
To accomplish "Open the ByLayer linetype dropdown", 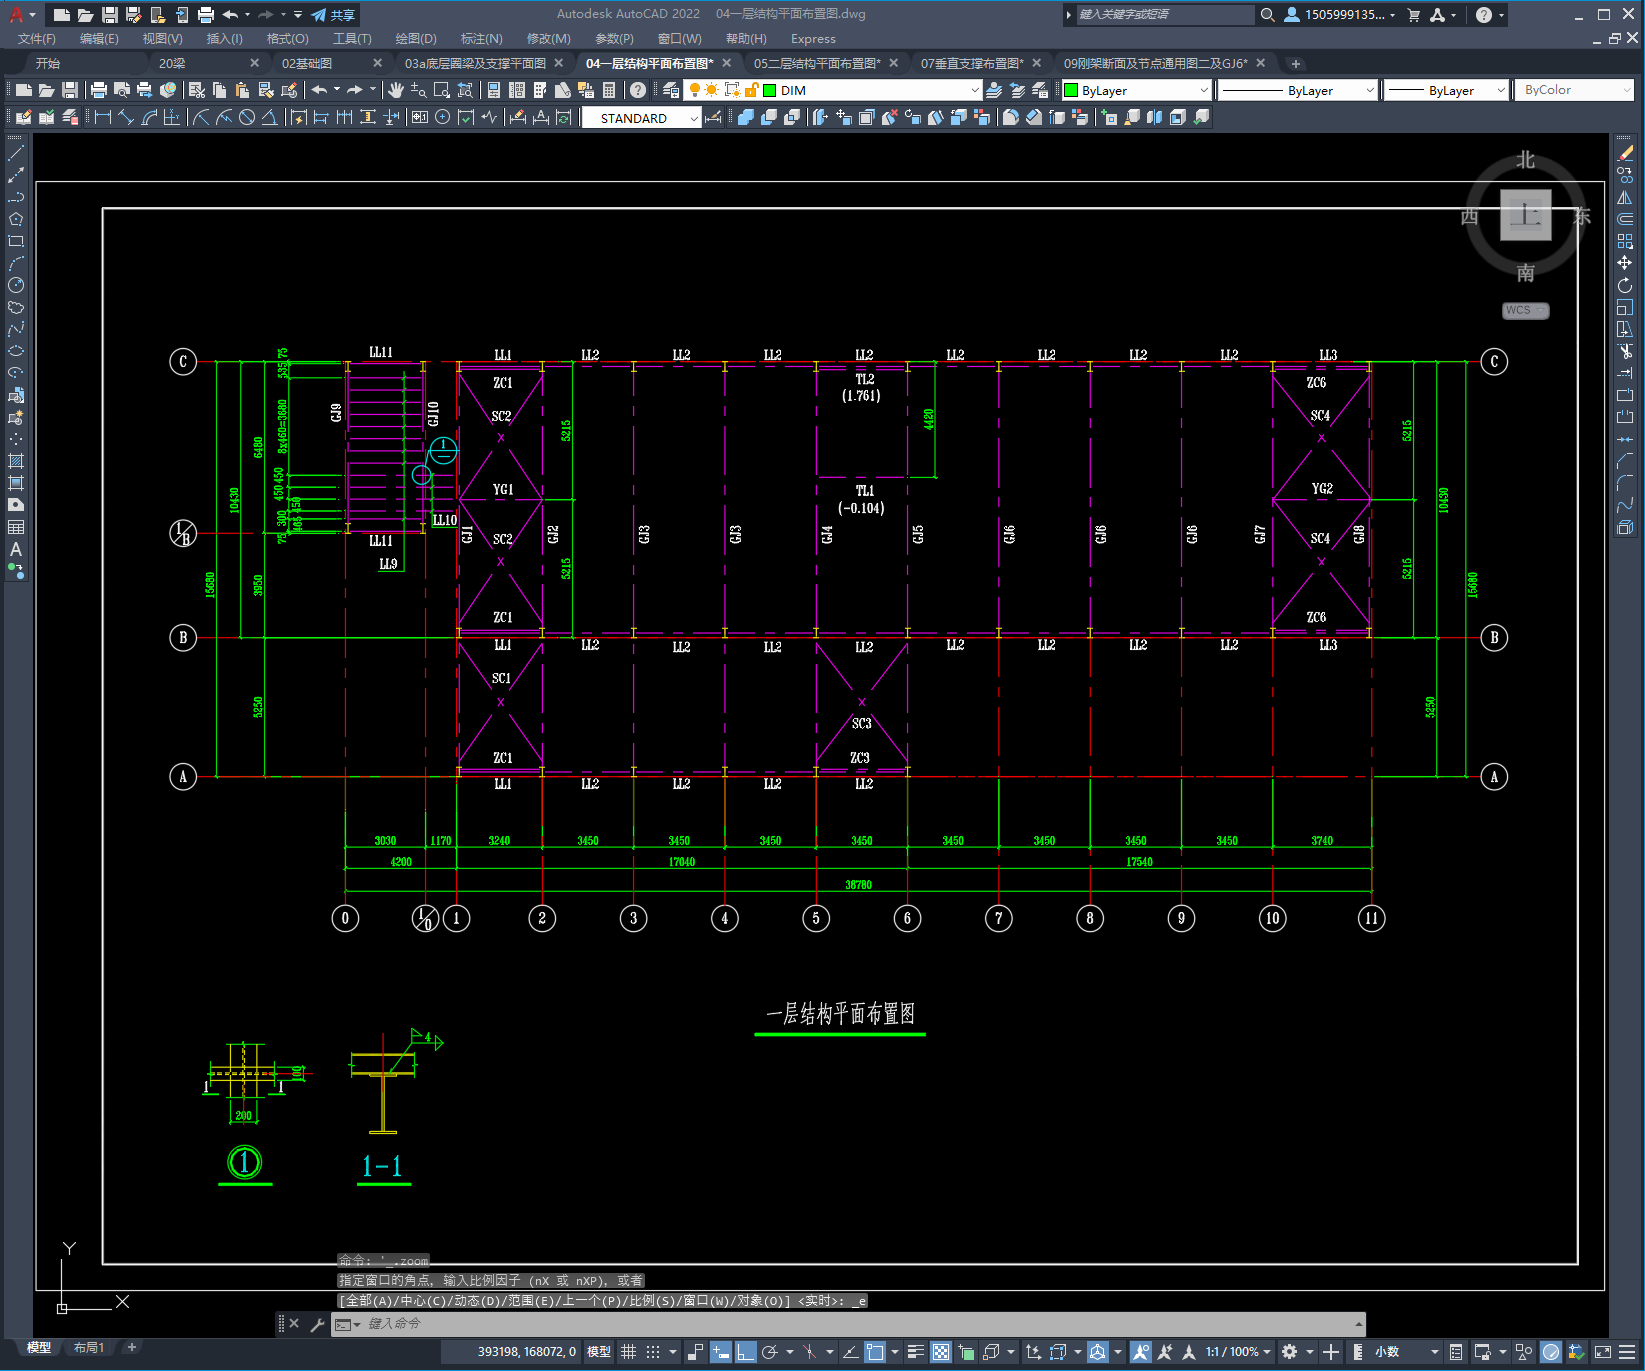I will click(1298, 90).
